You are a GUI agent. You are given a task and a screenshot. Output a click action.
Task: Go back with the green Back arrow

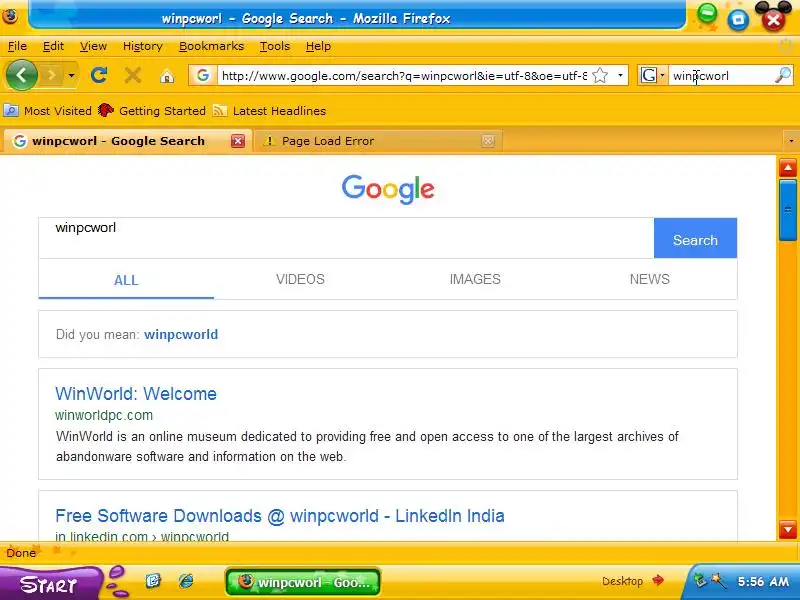(21, 76)
